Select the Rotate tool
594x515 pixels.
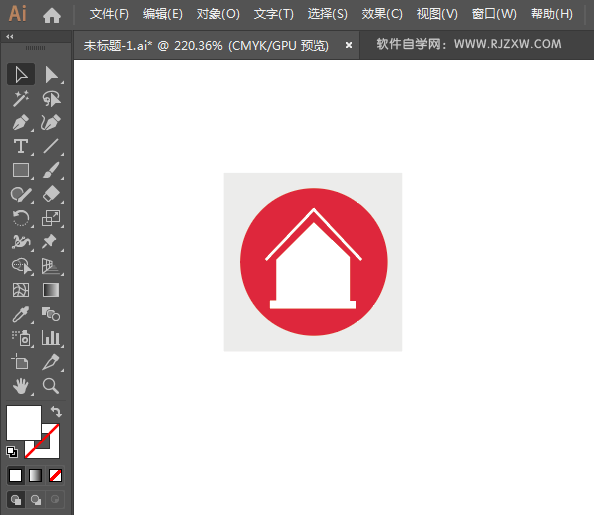(21, 218)
